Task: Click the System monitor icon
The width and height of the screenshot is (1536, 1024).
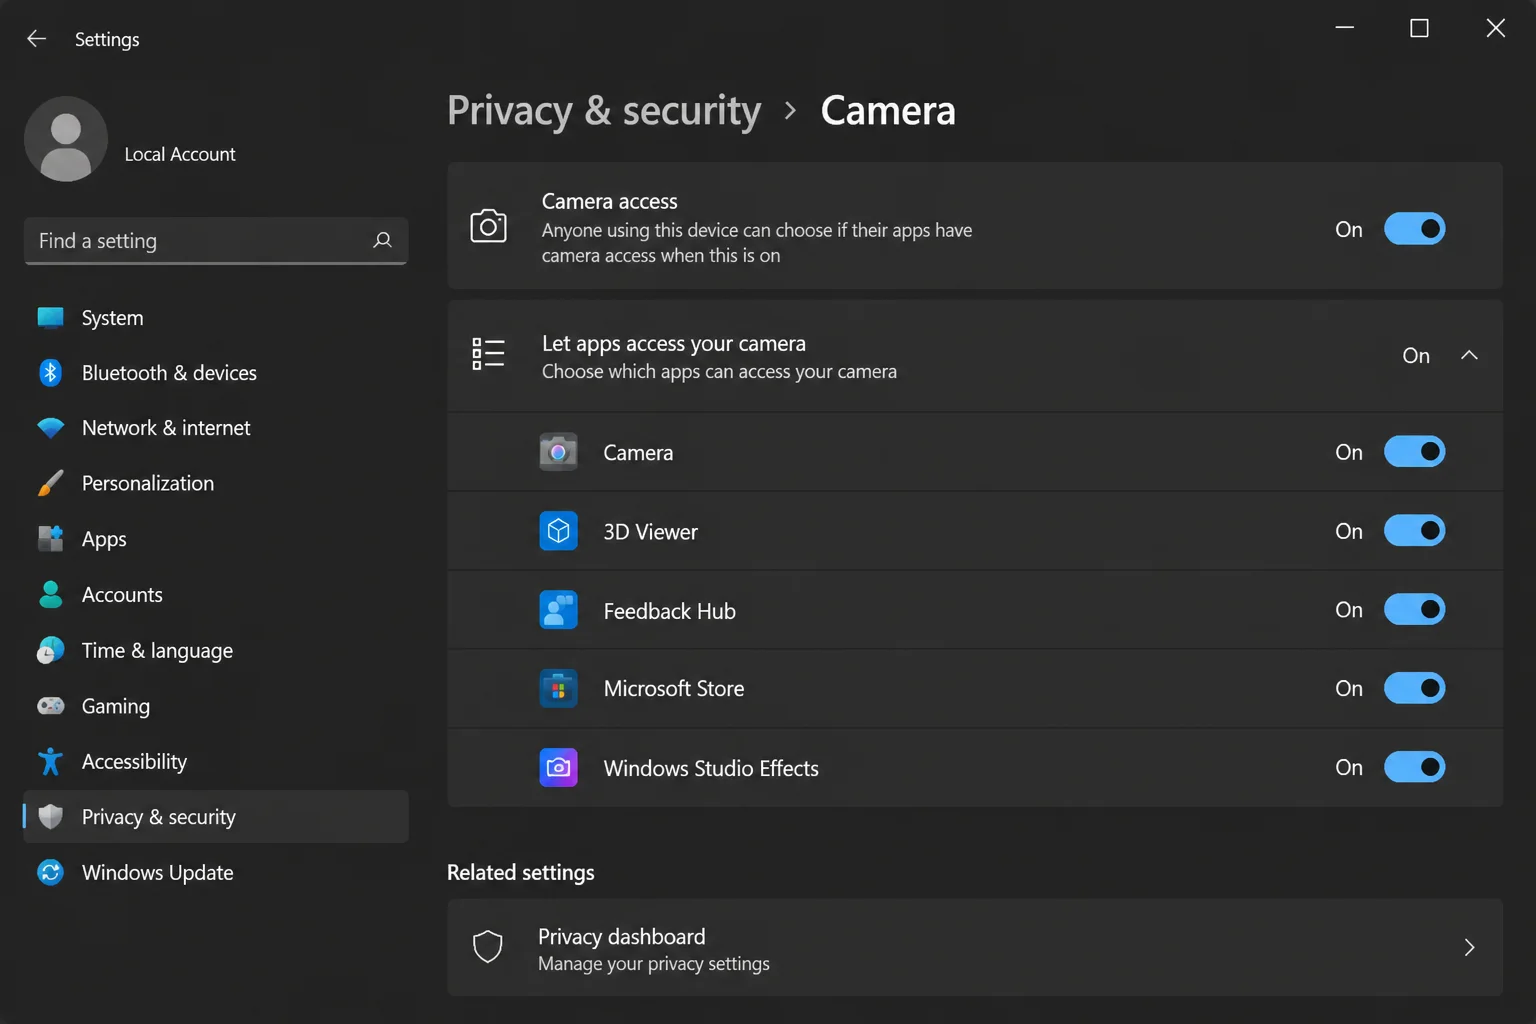Action: [51, 318]
